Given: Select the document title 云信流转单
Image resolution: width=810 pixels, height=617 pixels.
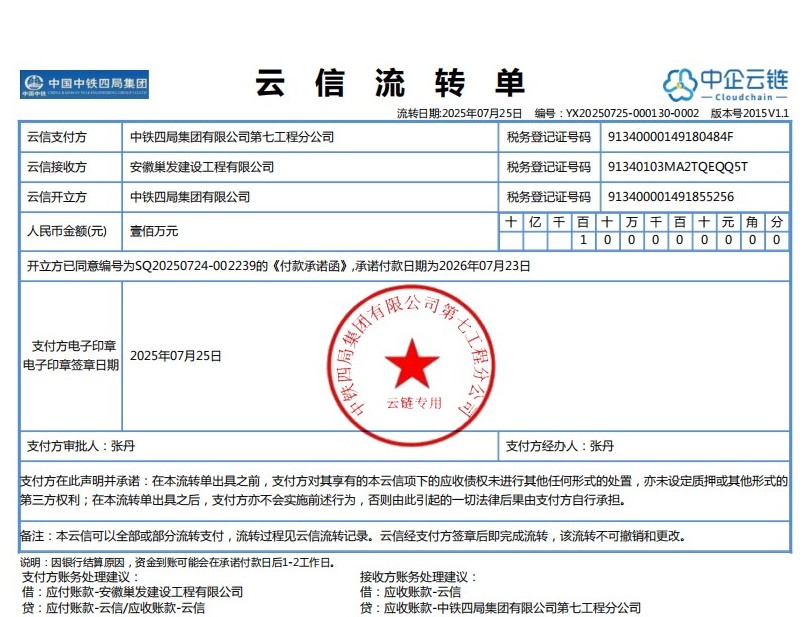Looking at the screenshot, I should click(390, 82).
